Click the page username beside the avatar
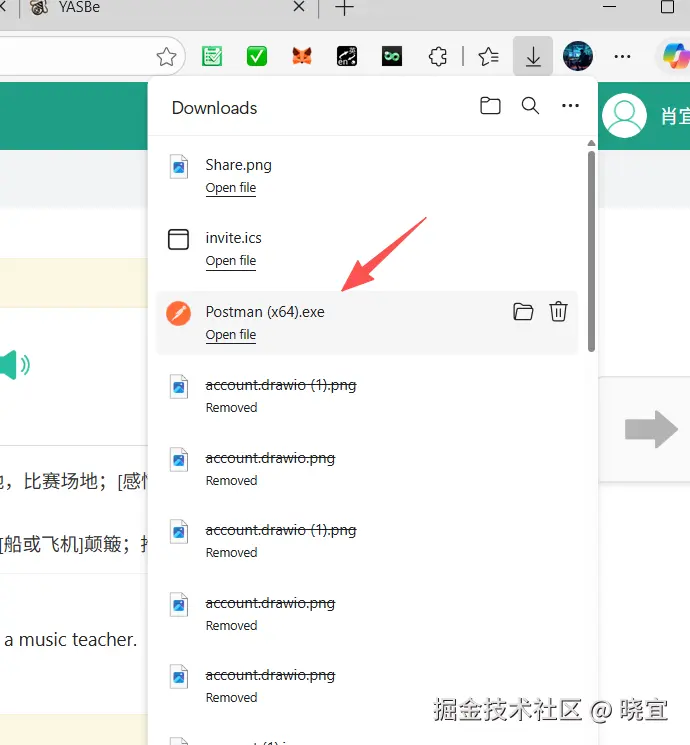The height and width of the screenshot is (745, 690). pos(675,116)
